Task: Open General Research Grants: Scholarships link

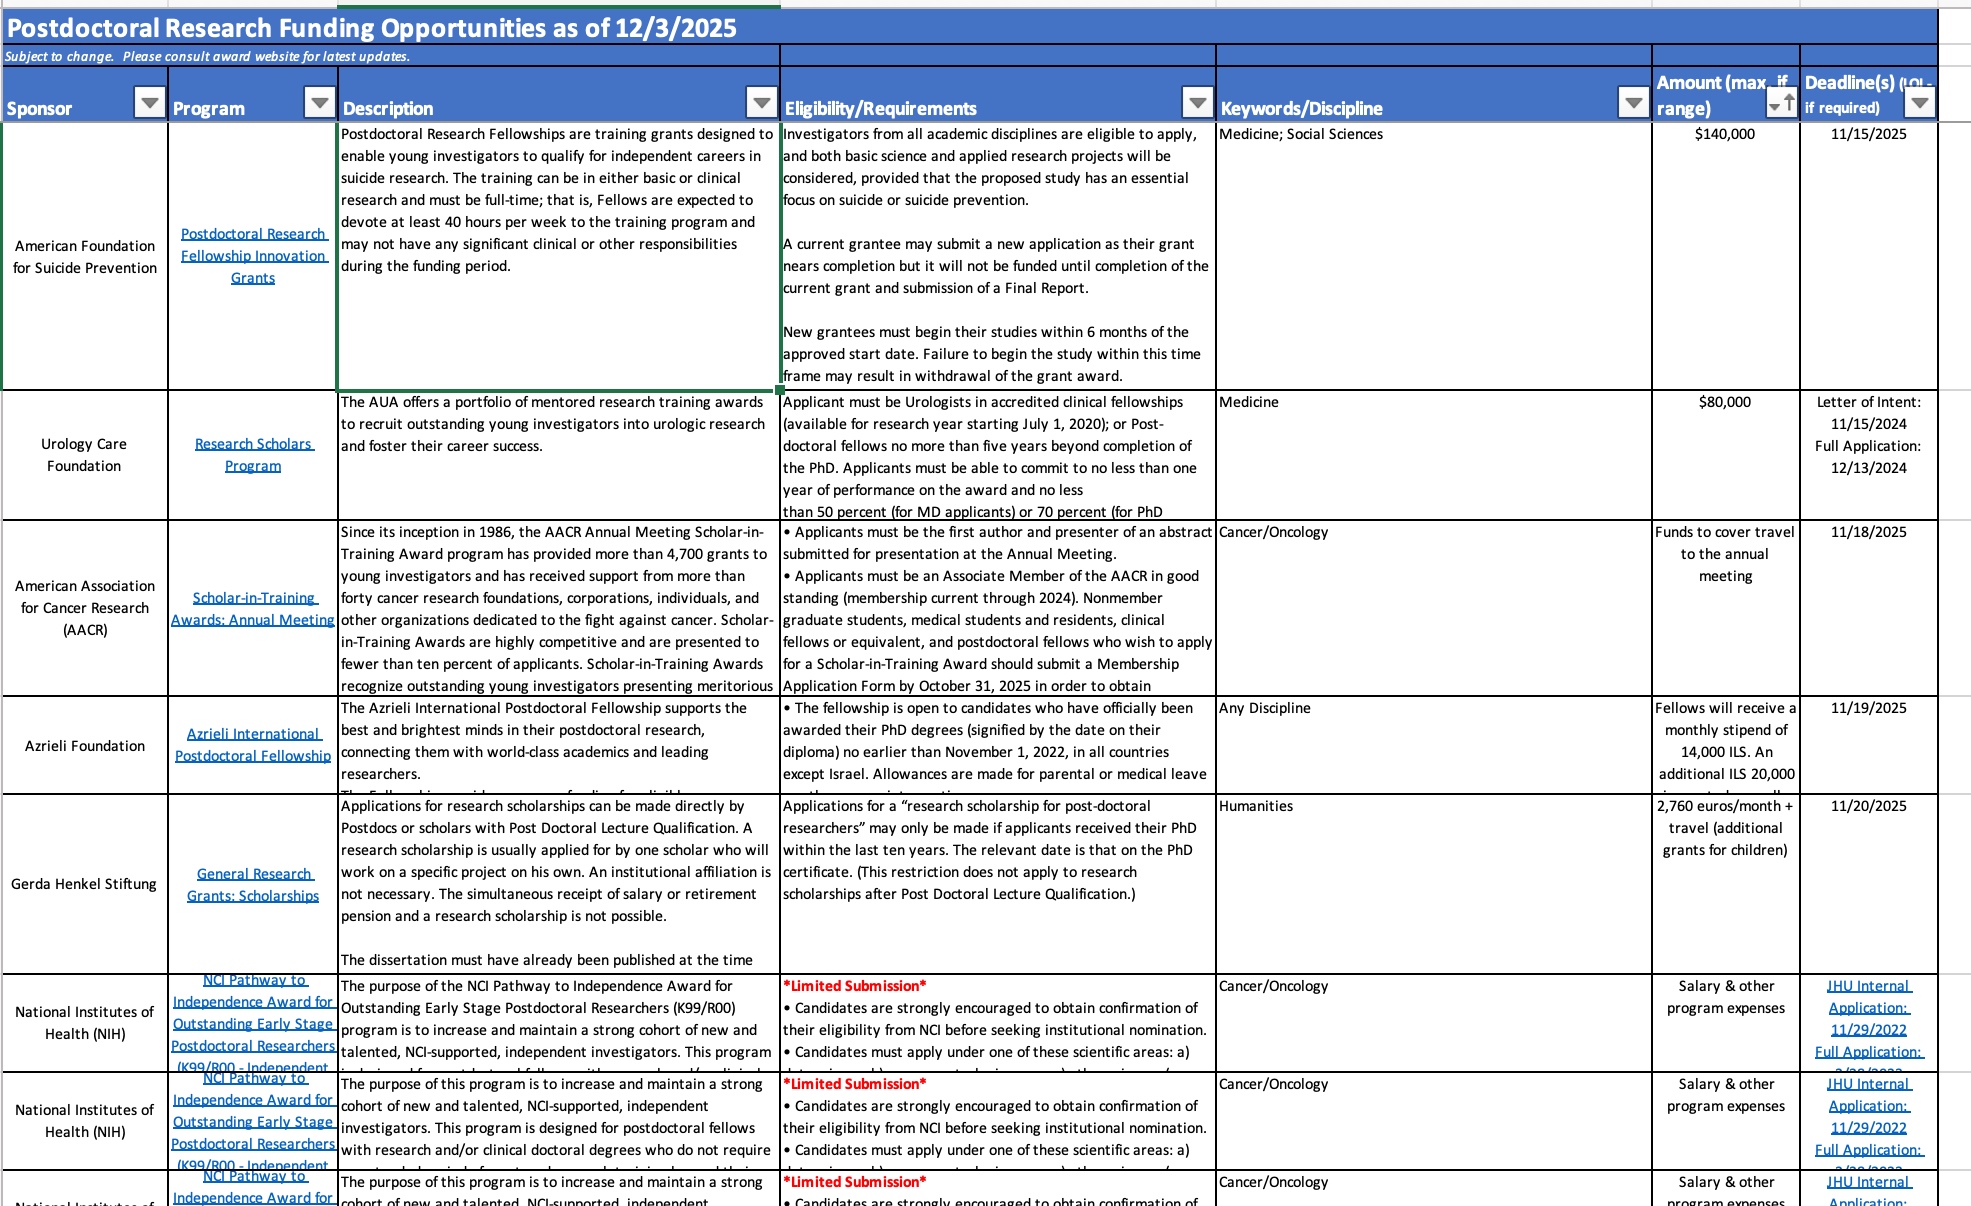Action: (x=253, y=885)
